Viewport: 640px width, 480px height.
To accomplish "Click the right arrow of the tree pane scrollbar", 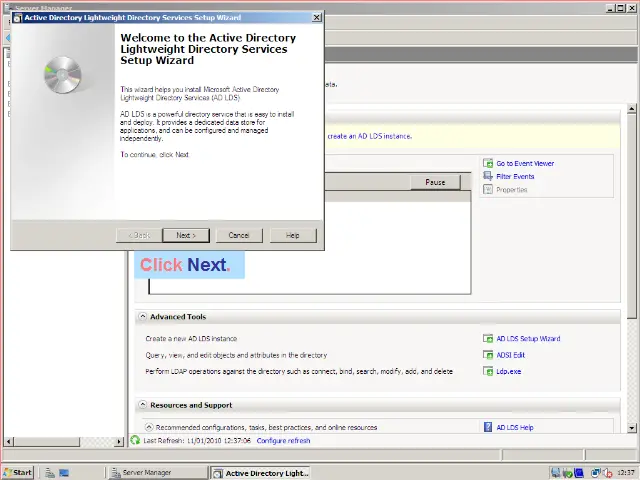I will 119,441.
